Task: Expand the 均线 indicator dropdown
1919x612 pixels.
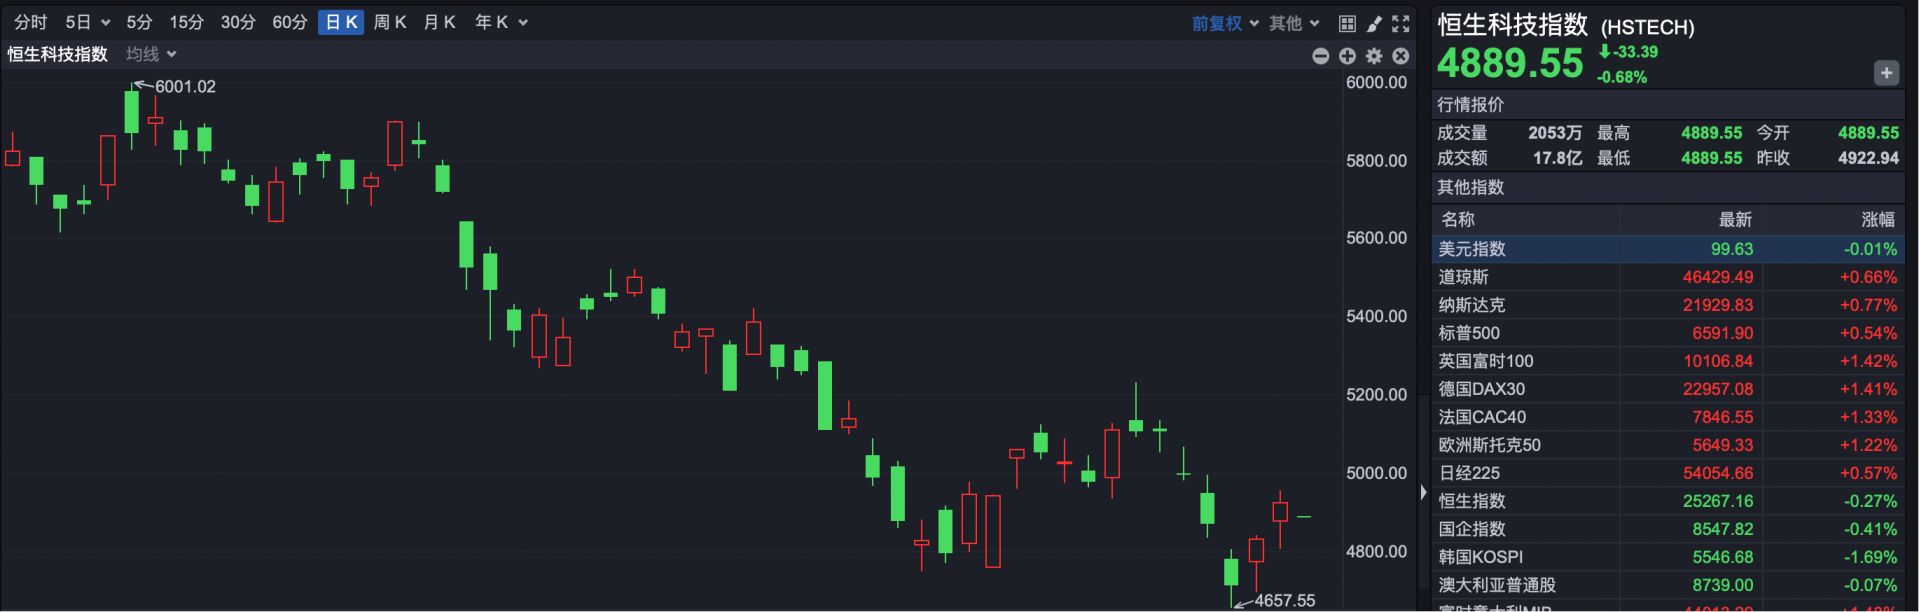Action: coord(151,54)
